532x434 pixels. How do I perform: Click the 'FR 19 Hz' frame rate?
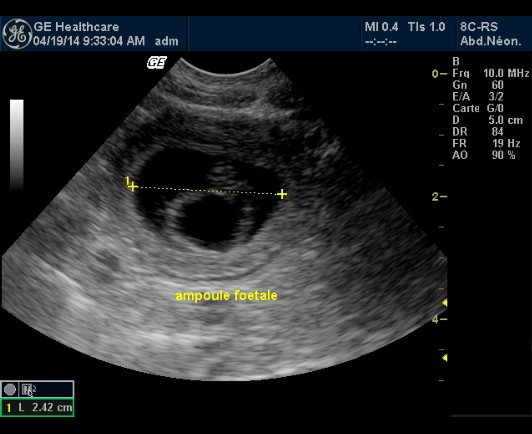click(486, 144)
